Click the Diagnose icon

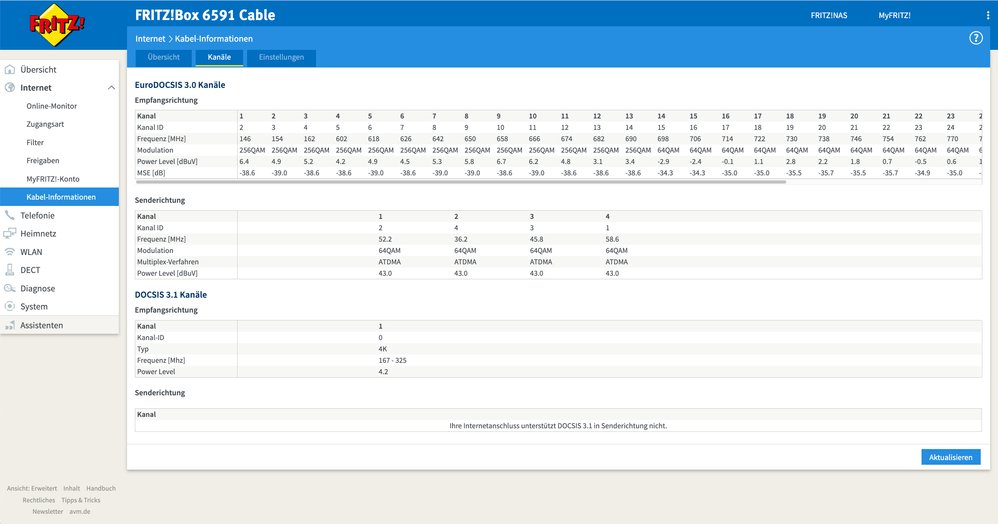(x=10, y=288)
